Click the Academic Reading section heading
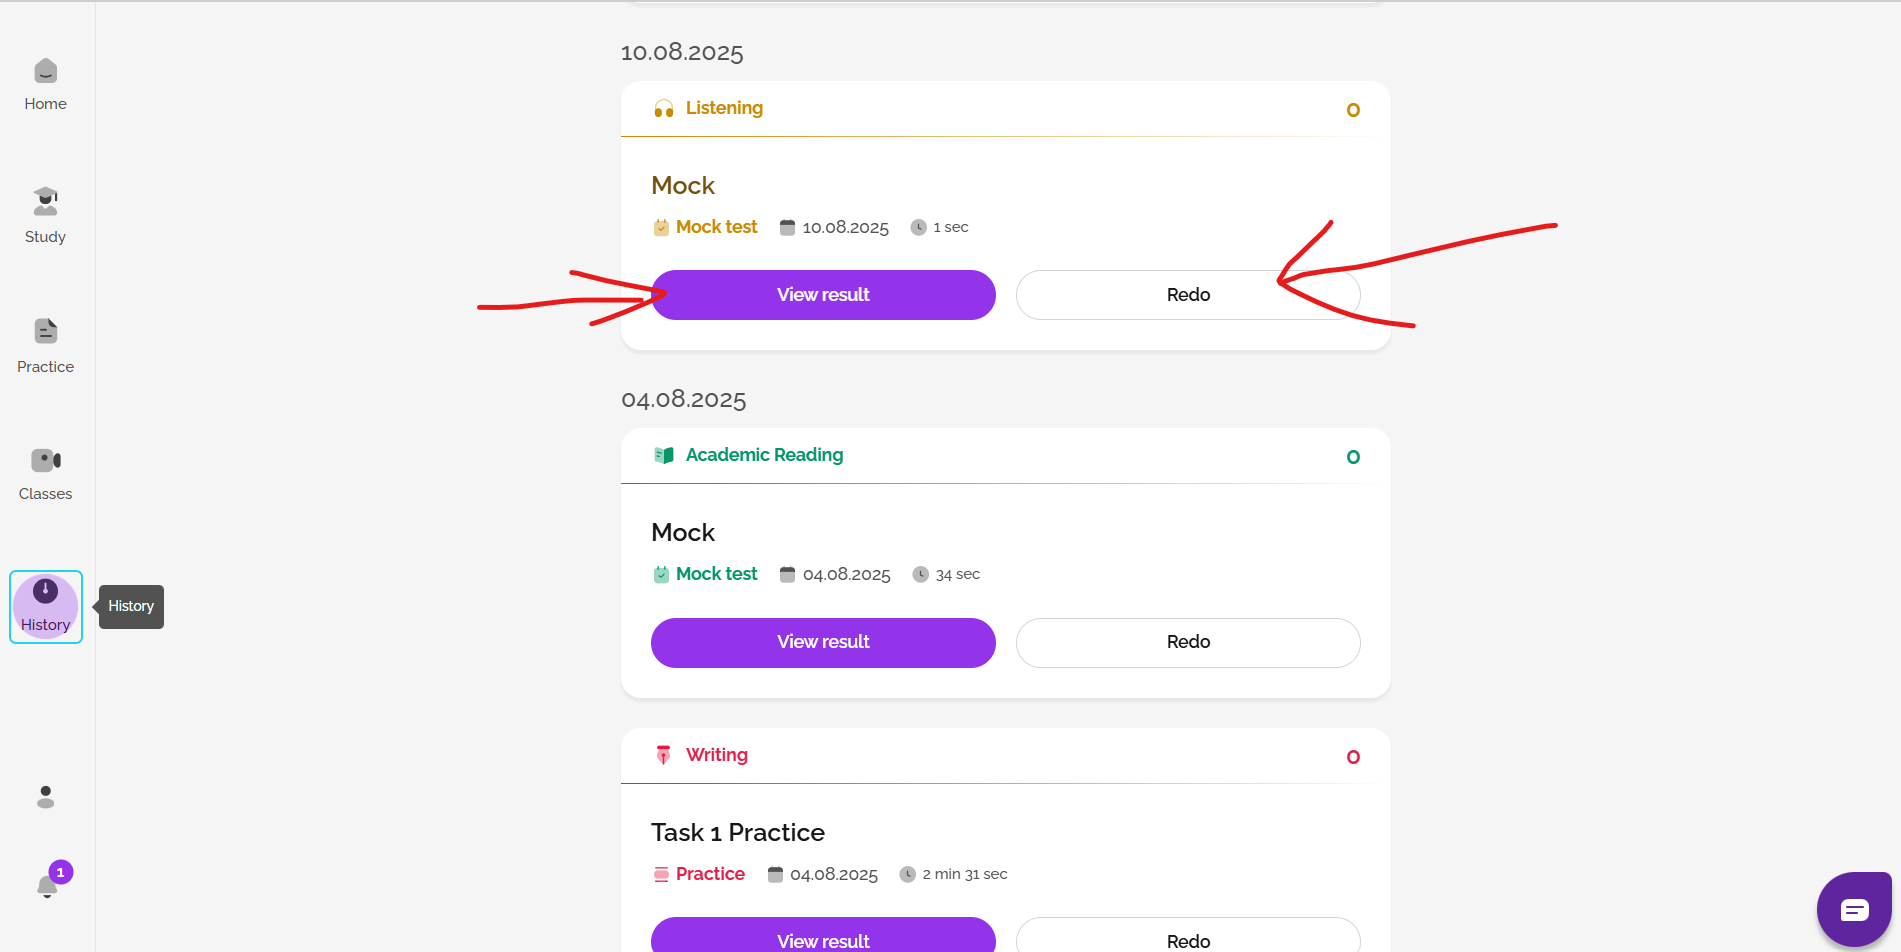 pos(764,455)
